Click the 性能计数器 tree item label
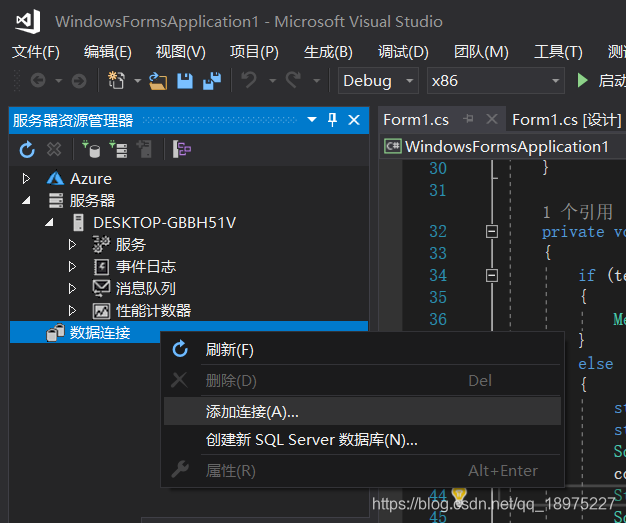 pos(153,310)
